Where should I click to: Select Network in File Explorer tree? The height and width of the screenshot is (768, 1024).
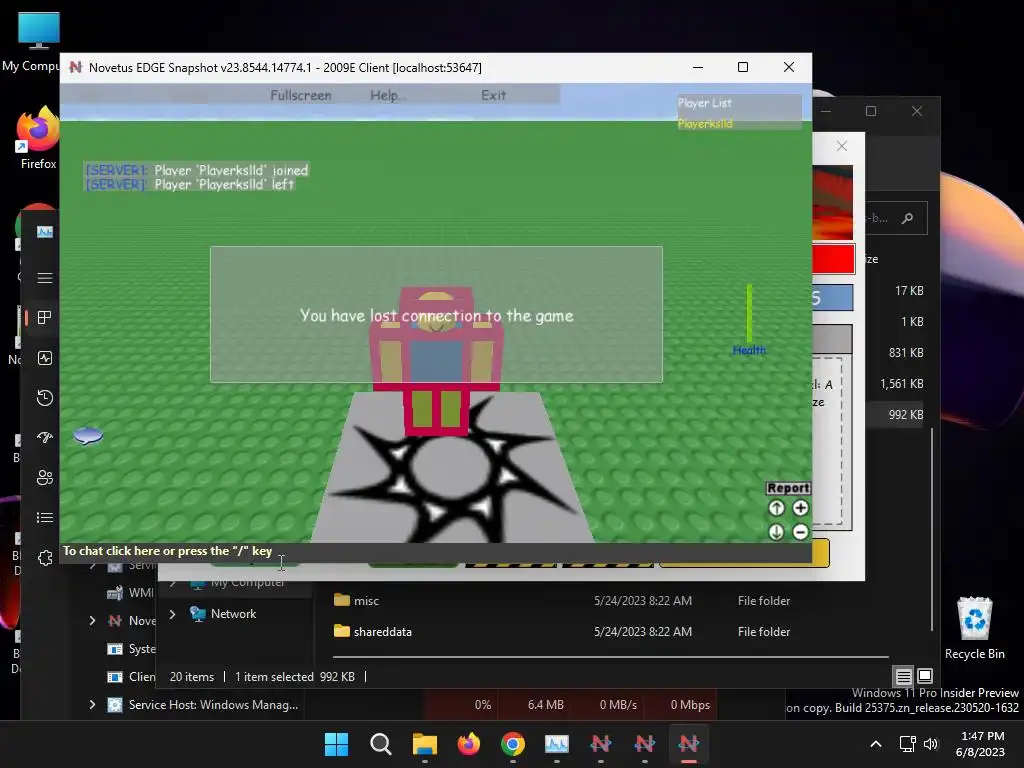[233, 614]
